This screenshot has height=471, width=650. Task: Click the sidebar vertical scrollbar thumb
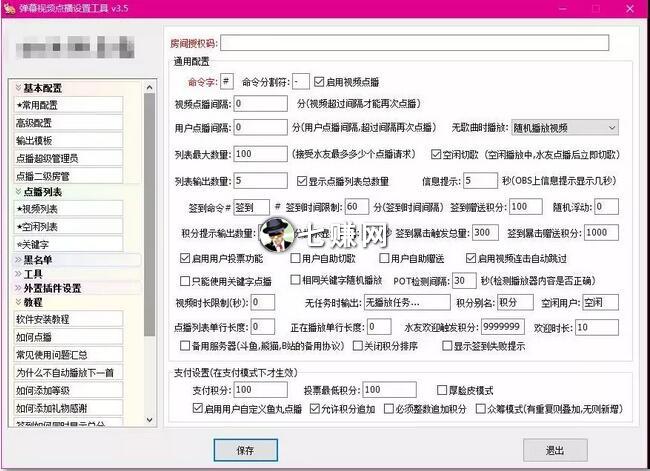tap(150, 215)
